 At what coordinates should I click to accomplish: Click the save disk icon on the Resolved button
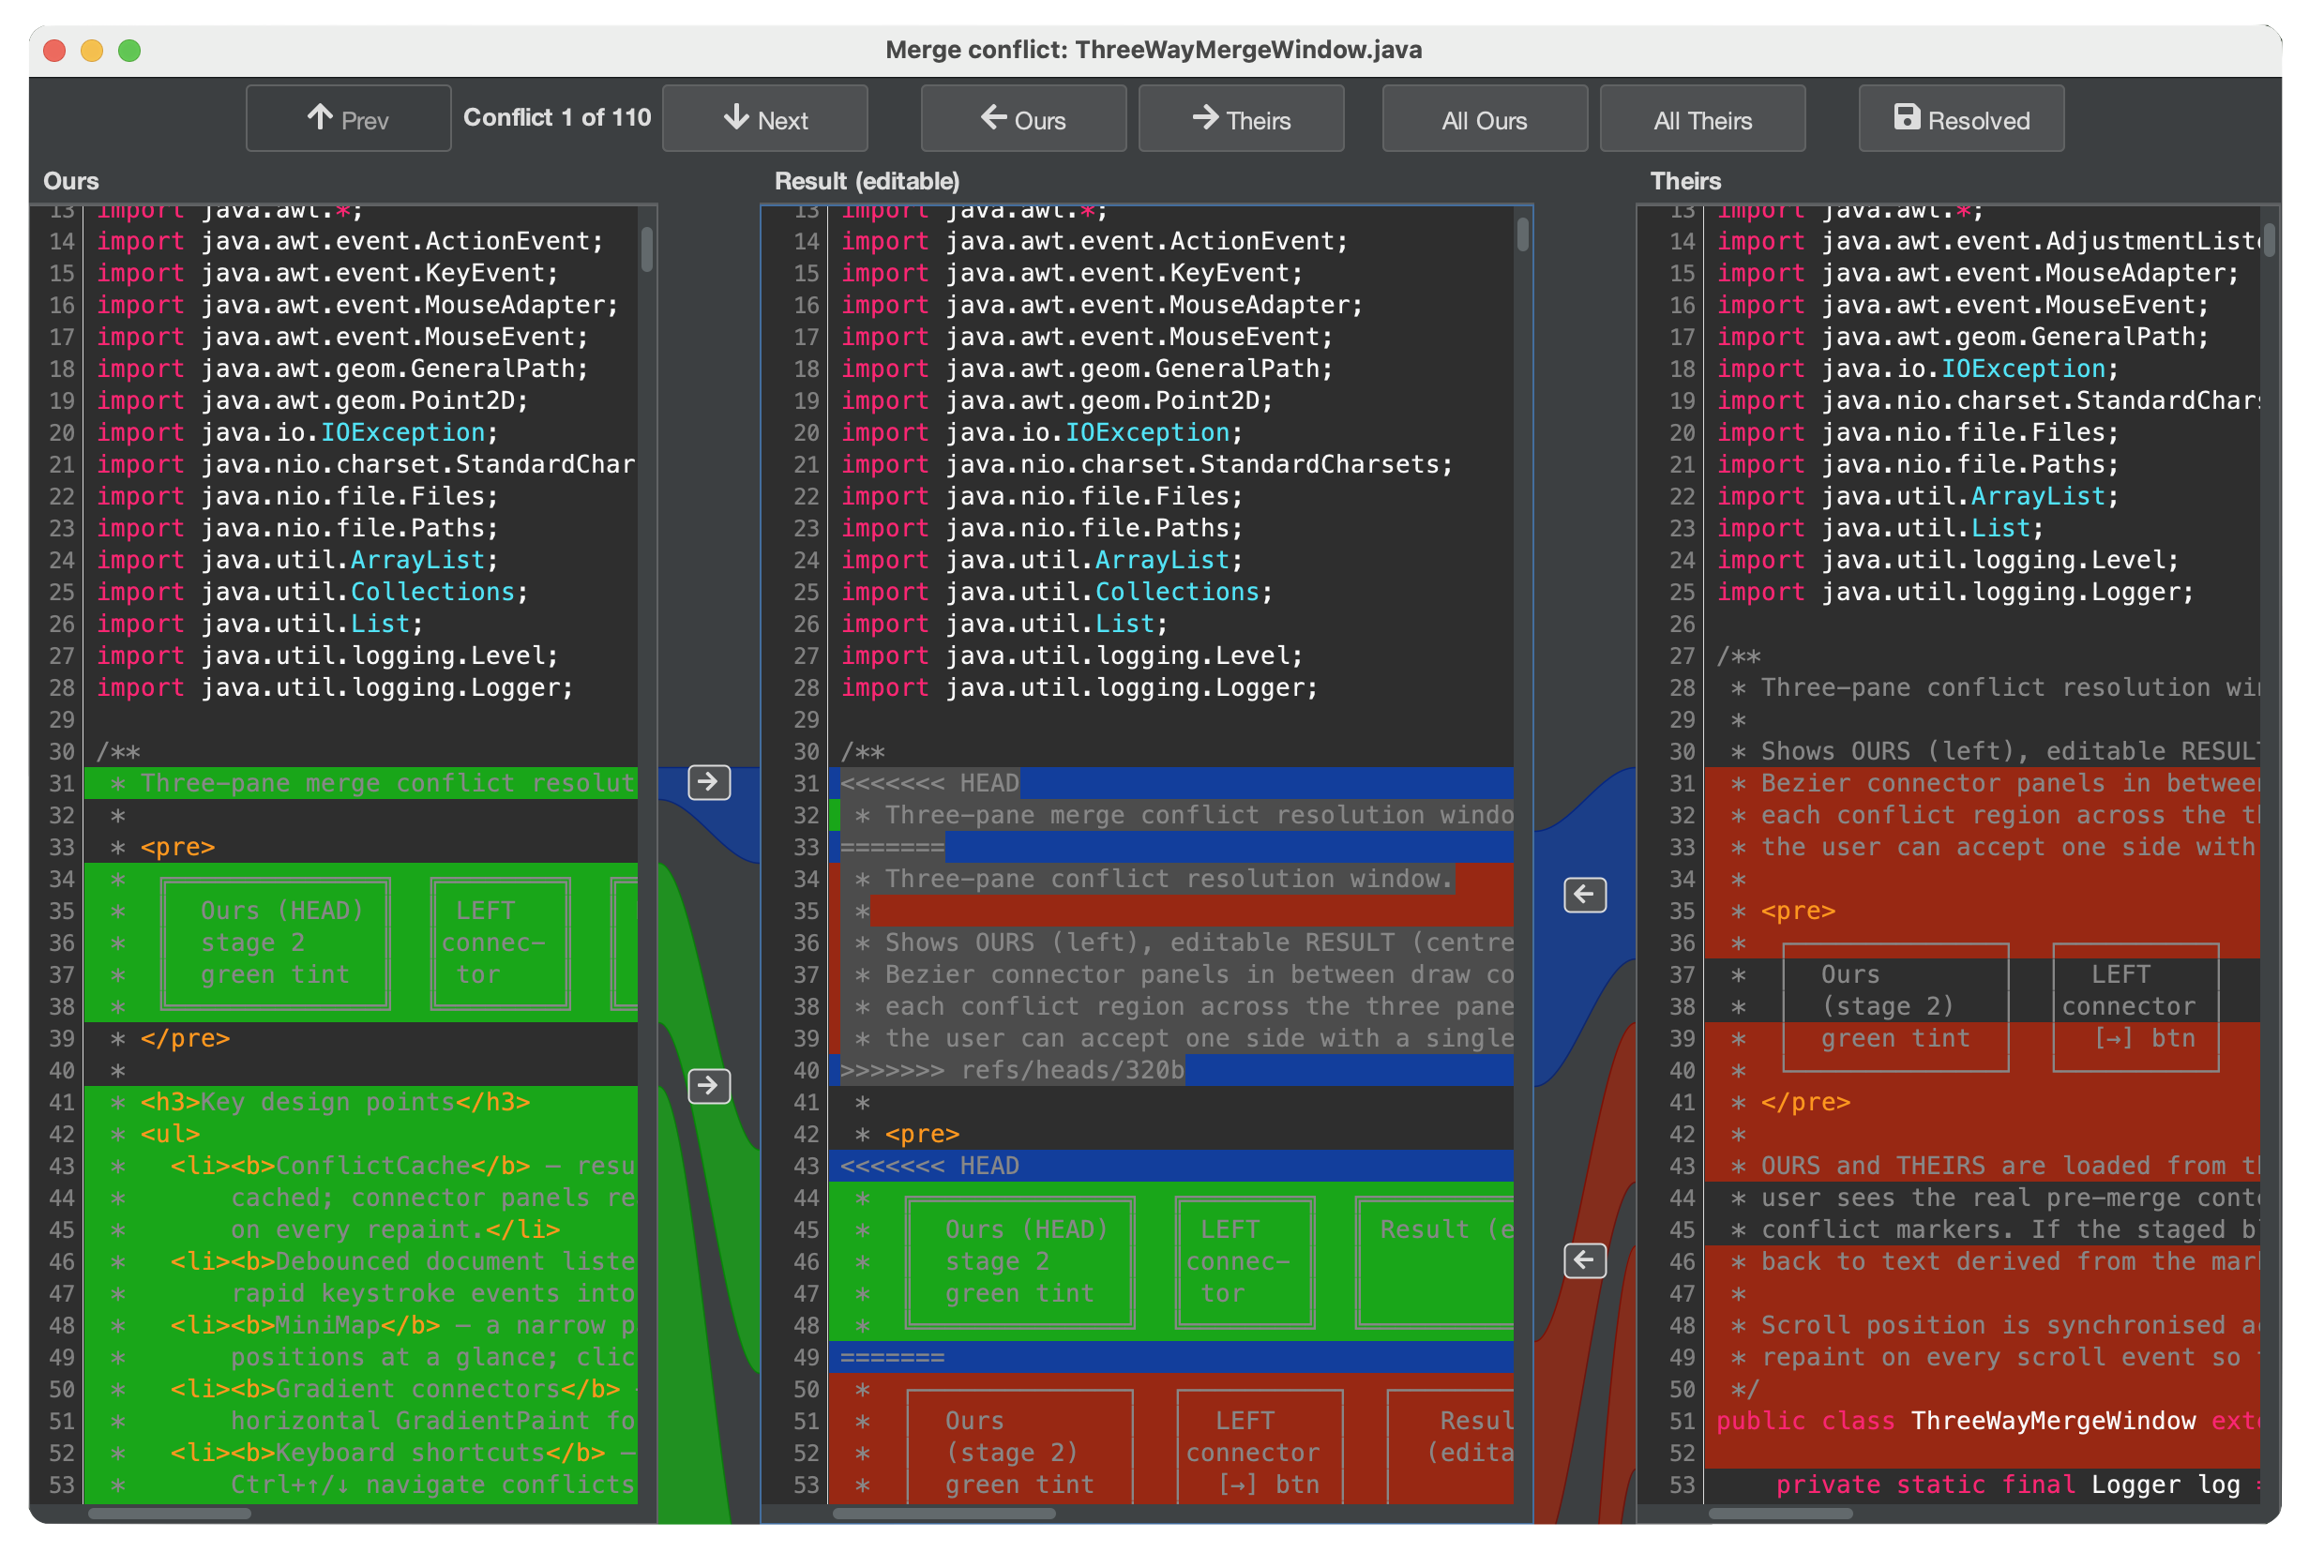(1907, 119)
